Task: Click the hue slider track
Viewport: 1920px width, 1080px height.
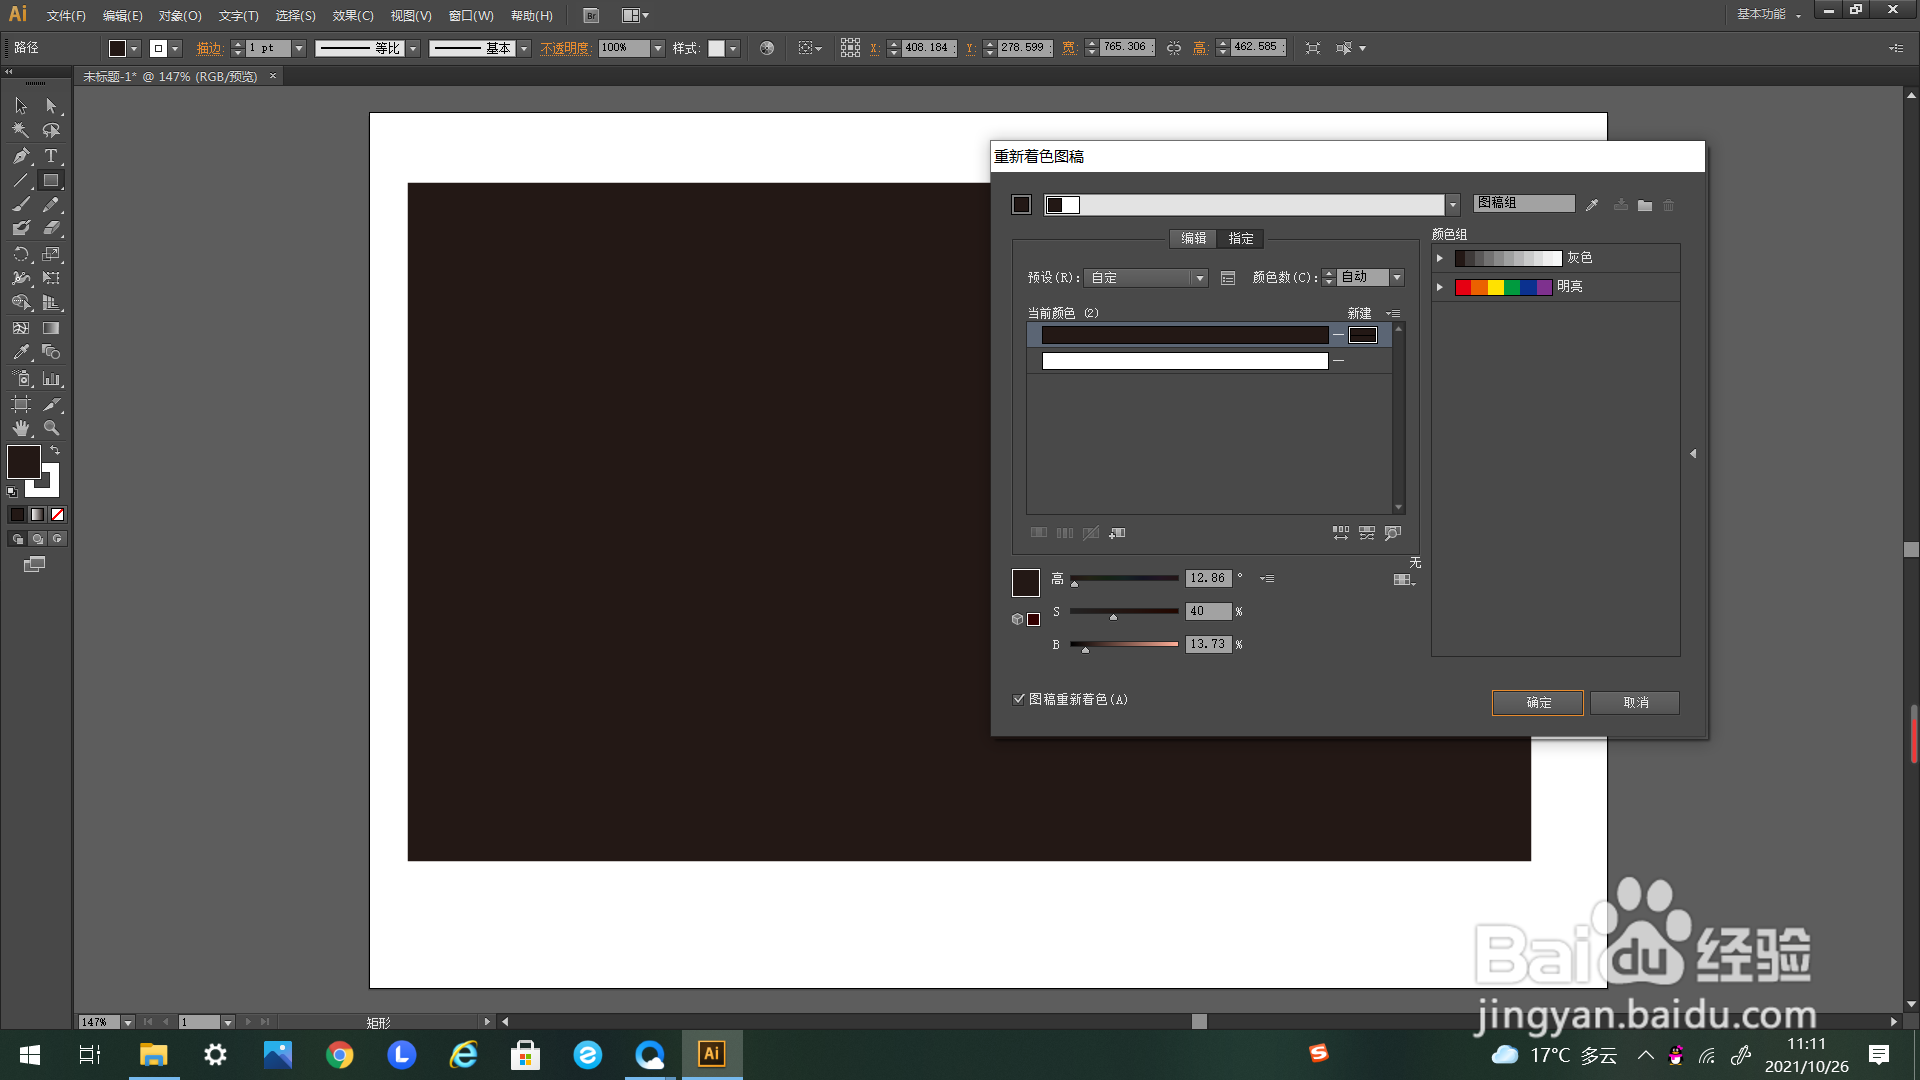Action: (1124, 578)
